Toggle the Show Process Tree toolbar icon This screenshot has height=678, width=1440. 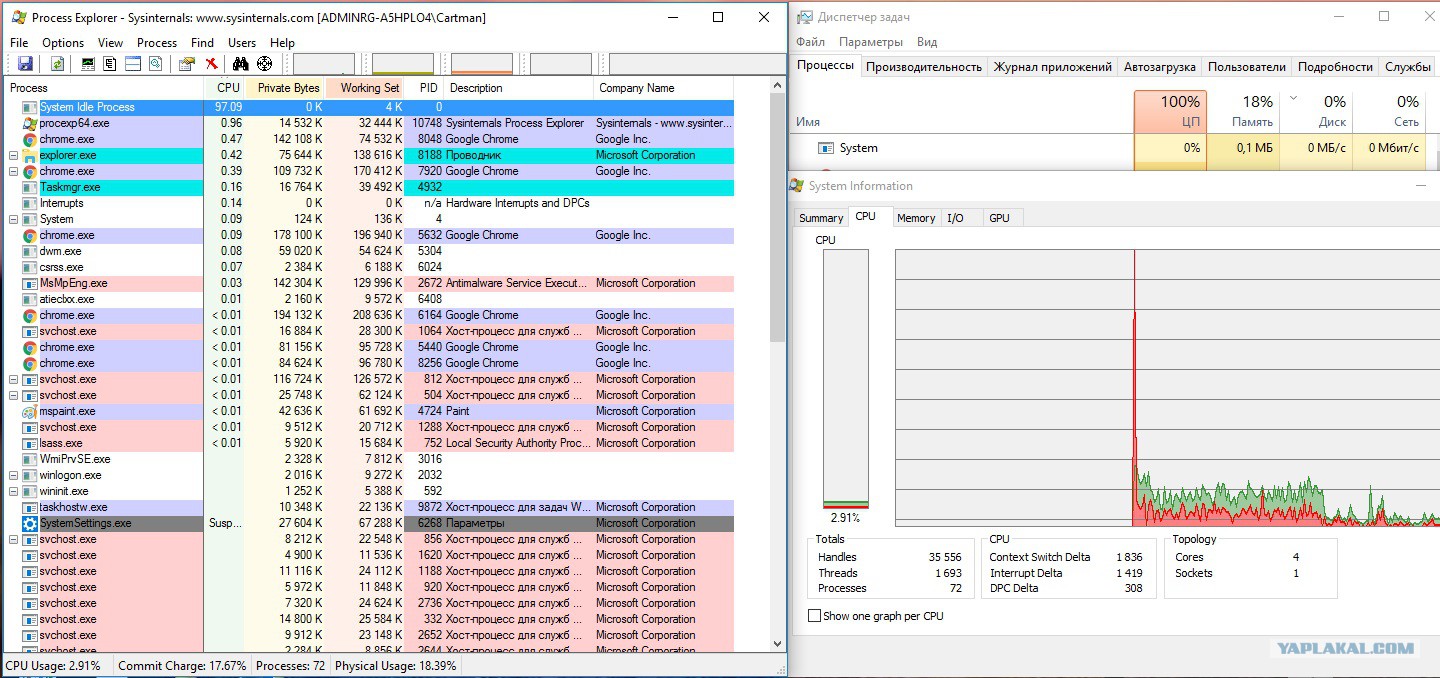click(x=110, y=64)
